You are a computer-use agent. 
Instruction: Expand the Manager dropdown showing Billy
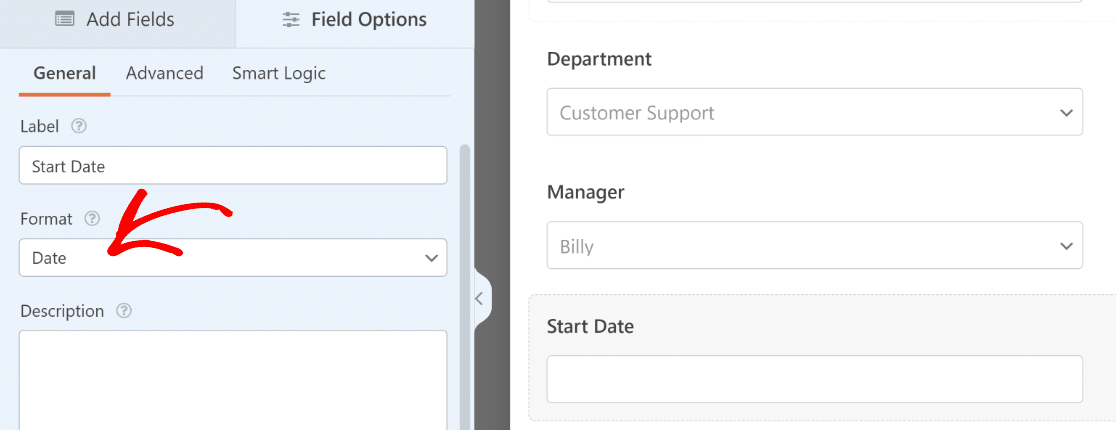coord(814,246)
